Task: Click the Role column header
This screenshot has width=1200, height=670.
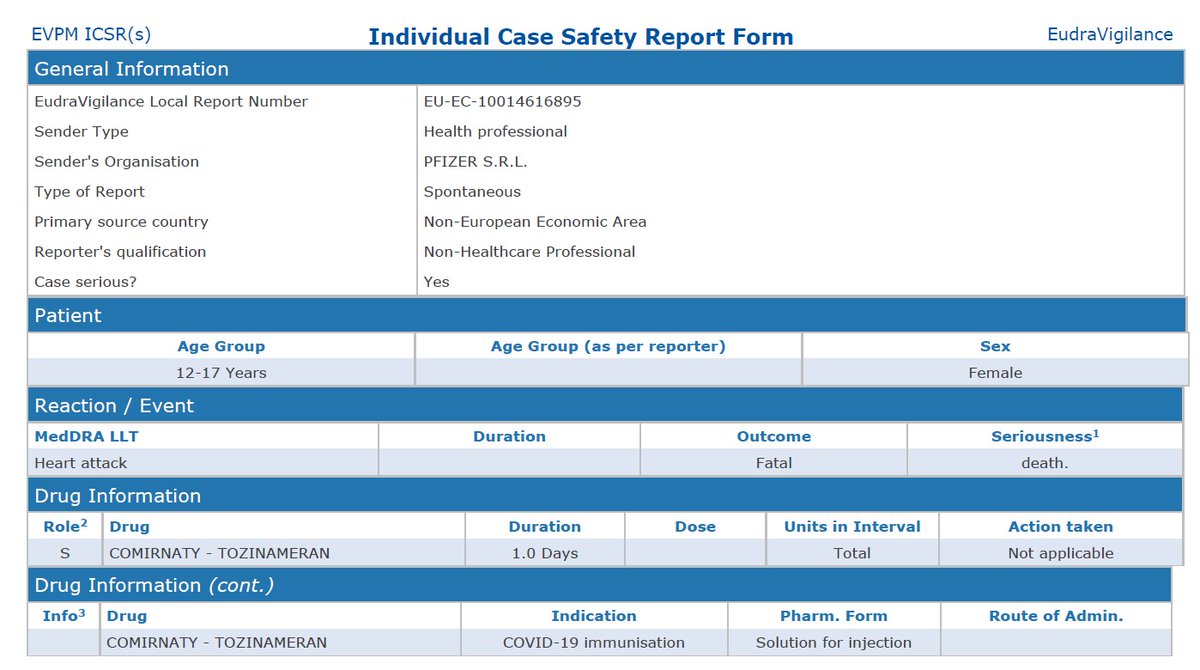Action: tap(65, 525)
